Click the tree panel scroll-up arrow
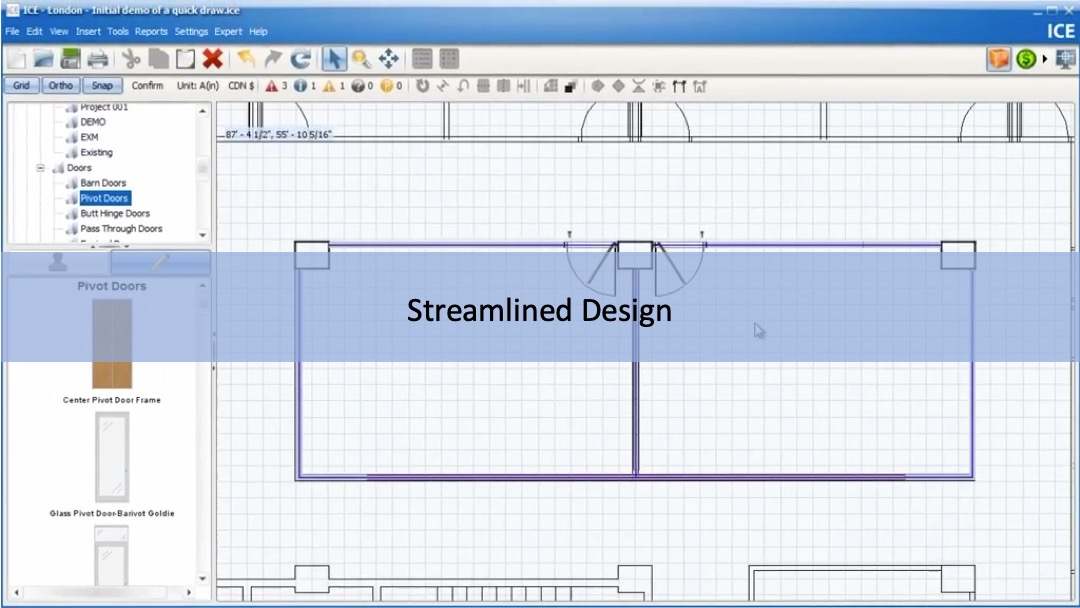This screenshot has height=608, width=1080. tap(202, 111)
